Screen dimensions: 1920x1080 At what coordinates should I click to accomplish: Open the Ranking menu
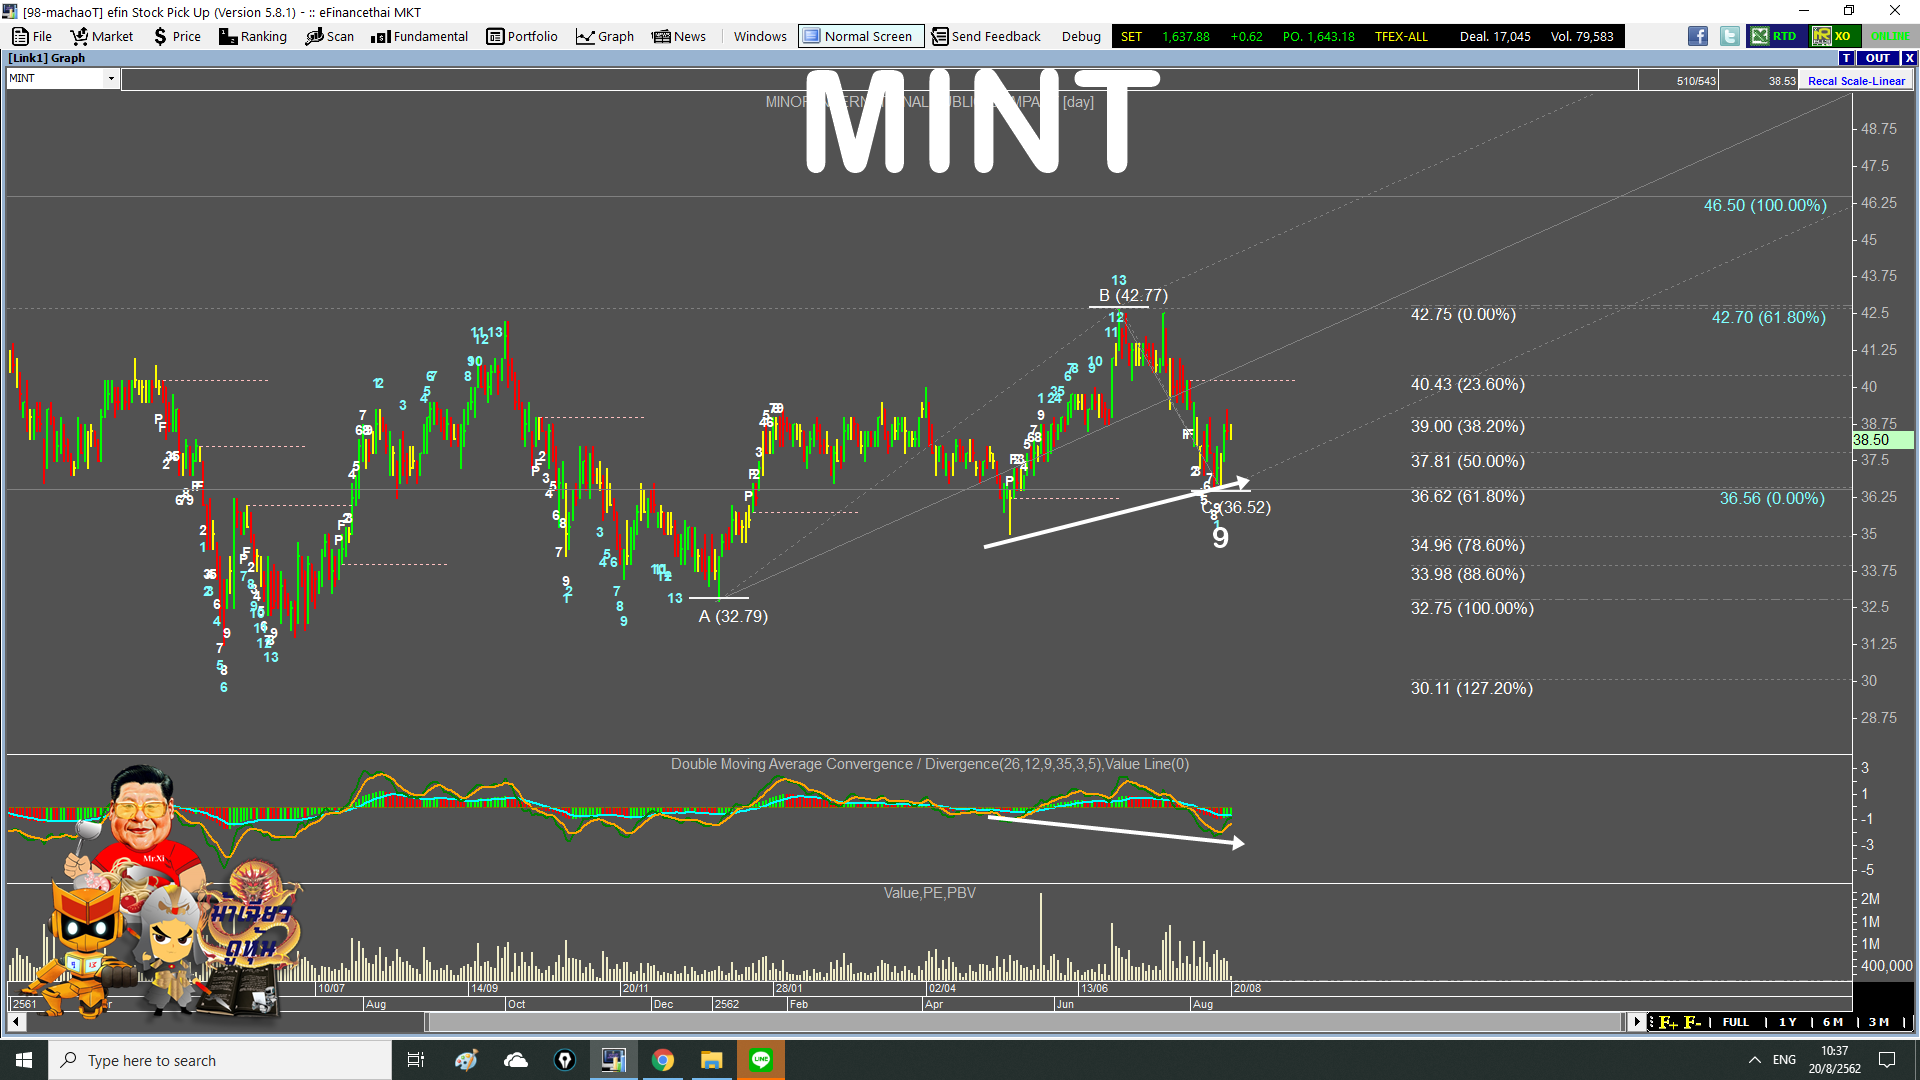pos(253,36)
